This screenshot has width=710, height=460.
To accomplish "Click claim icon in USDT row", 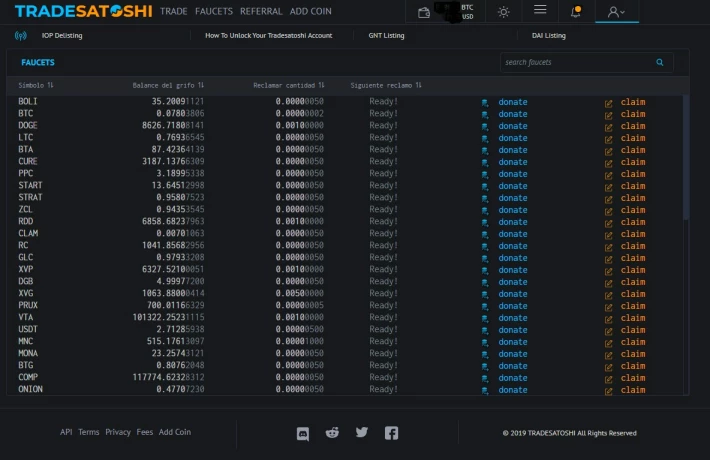I will pos(609,331).
